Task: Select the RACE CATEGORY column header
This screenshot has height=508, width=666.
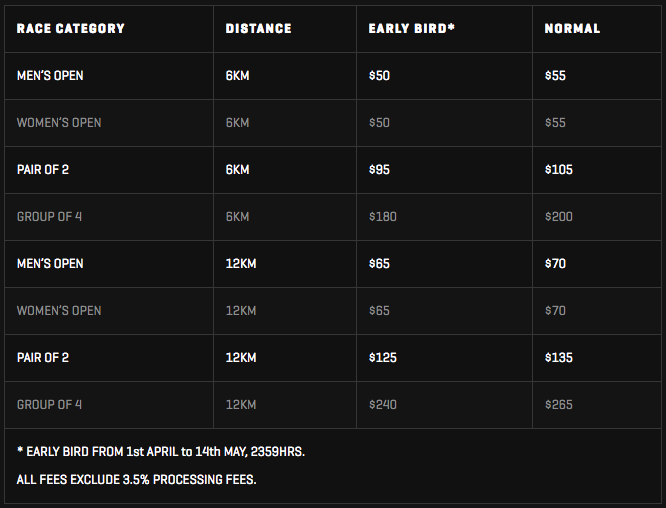Action: 71,28
